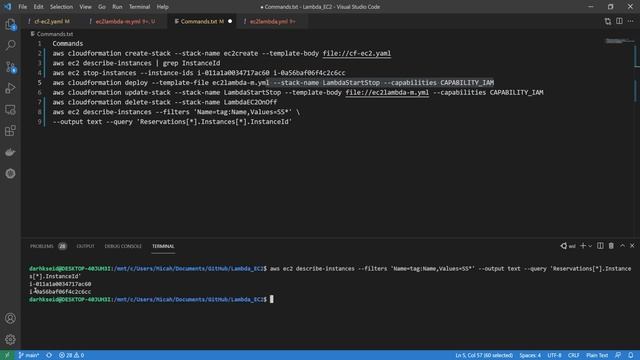Switch to cf-ec2.yaml tab
This screenshot has height=360, width=640.
[x=51, y=21]
